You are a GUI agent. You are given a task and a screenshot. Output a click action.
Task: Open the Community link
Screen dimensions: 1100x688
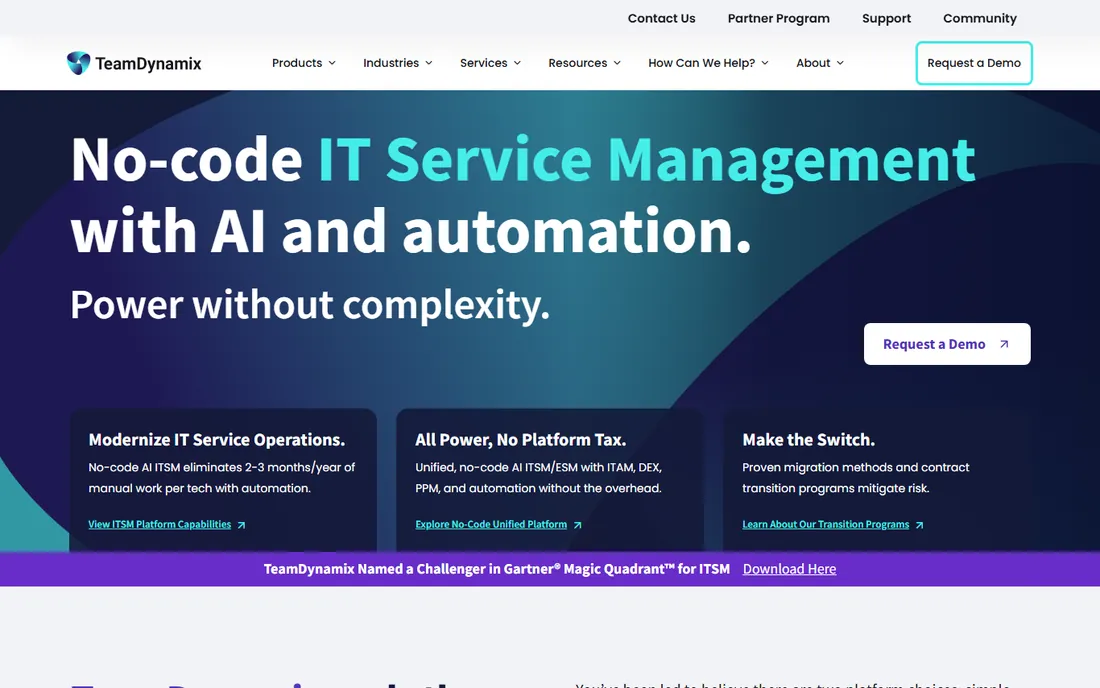tap(979, 18)
